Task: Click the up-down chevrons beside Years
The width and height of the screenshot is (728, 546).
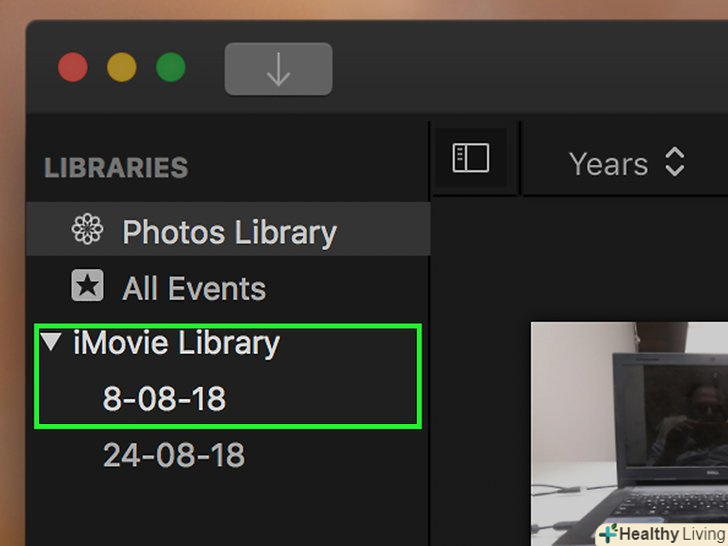Action: tap(675, 163)
